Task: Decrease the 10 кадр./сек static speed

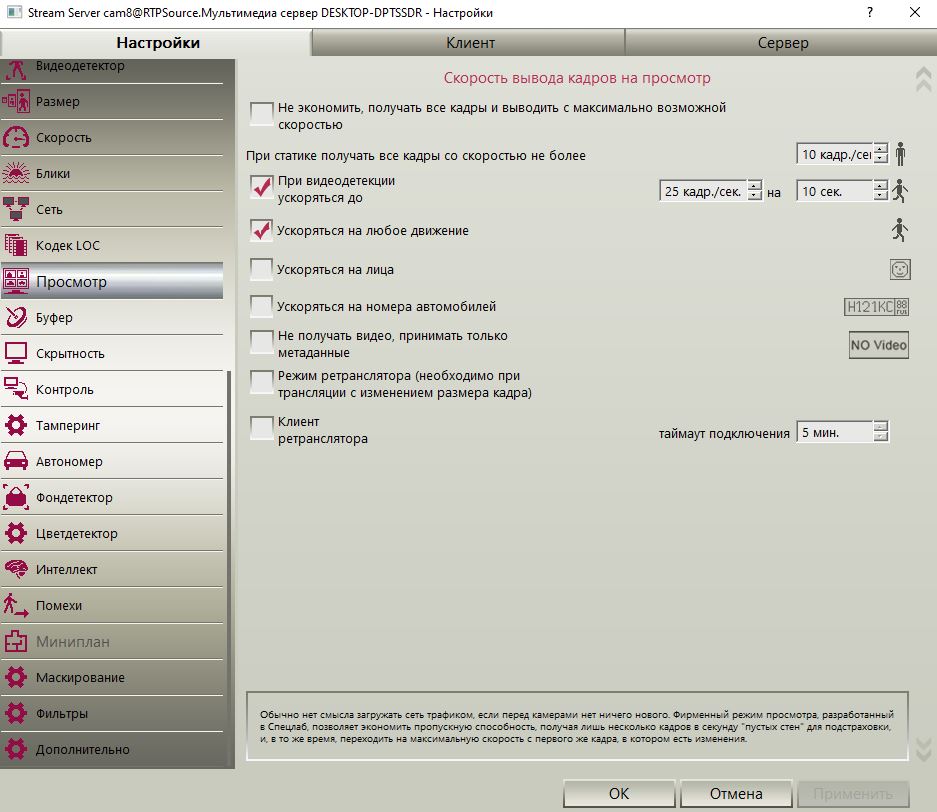Action: (x=881, y=159)
